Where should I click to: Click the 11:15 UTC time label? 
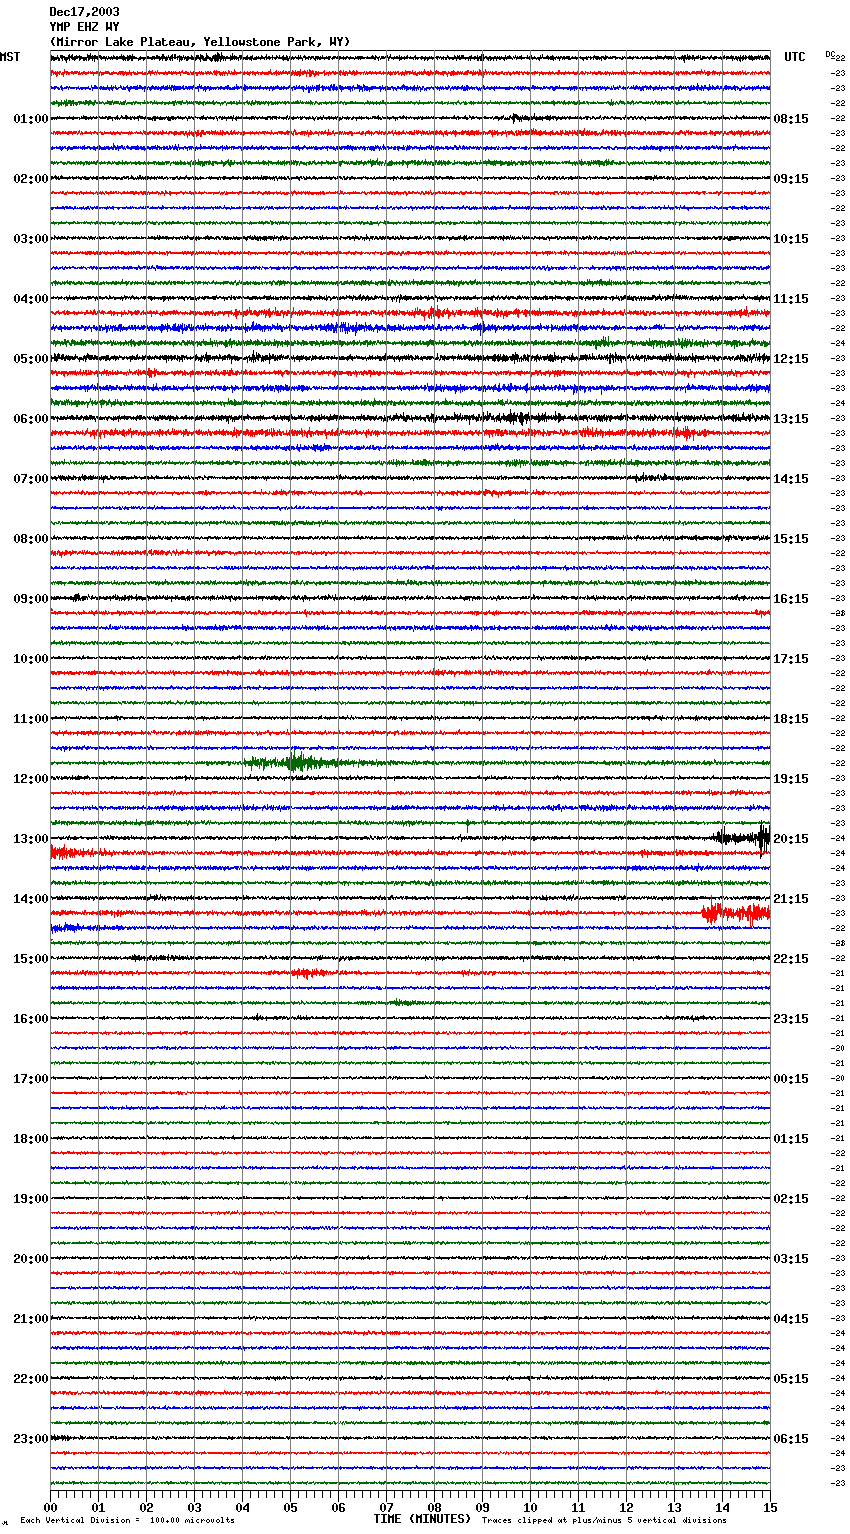coord(791,299)
